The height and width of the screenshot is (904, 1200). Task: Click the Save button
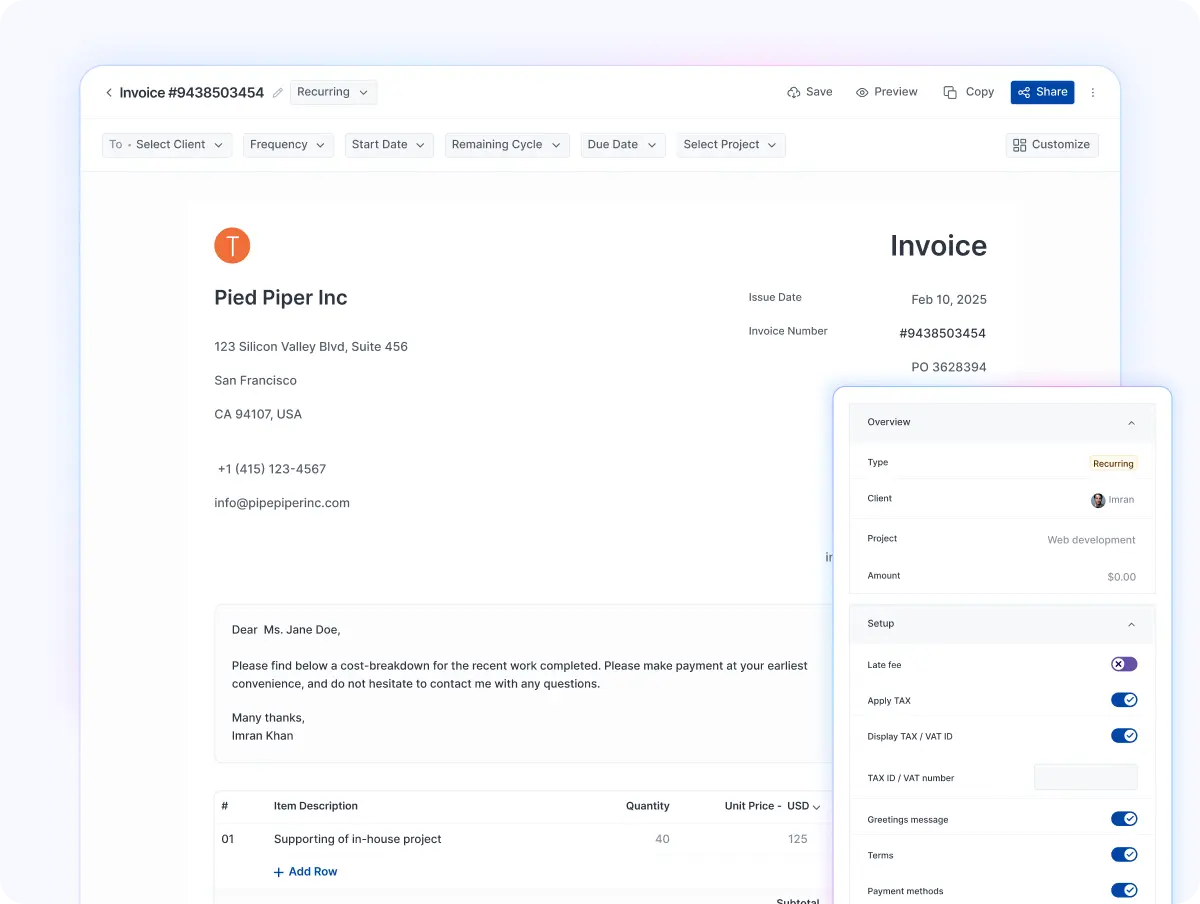810,92
